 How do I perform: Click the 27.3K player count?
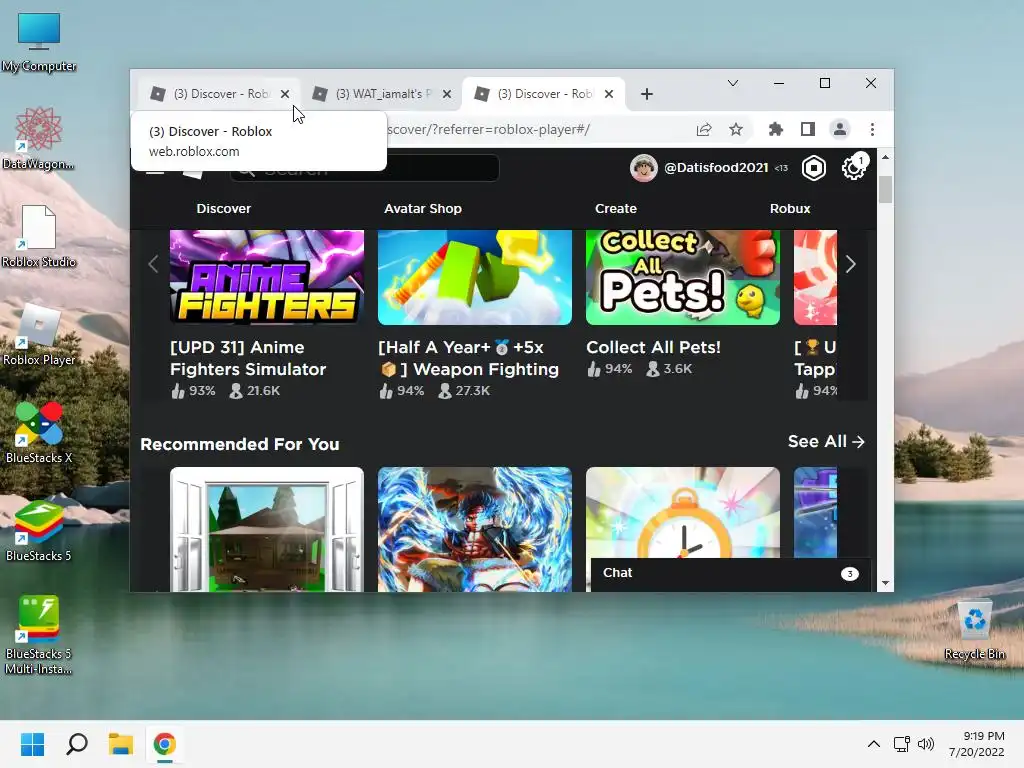coord(464,391)
